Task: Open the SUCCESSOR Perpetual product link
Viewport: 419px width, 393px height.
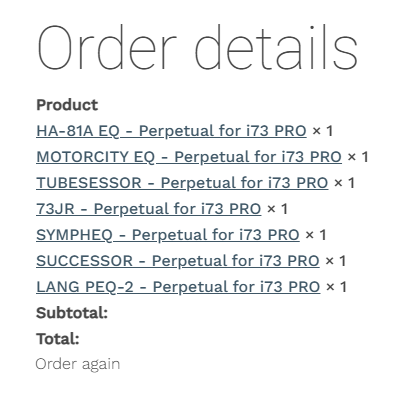Action: point(178,261)
